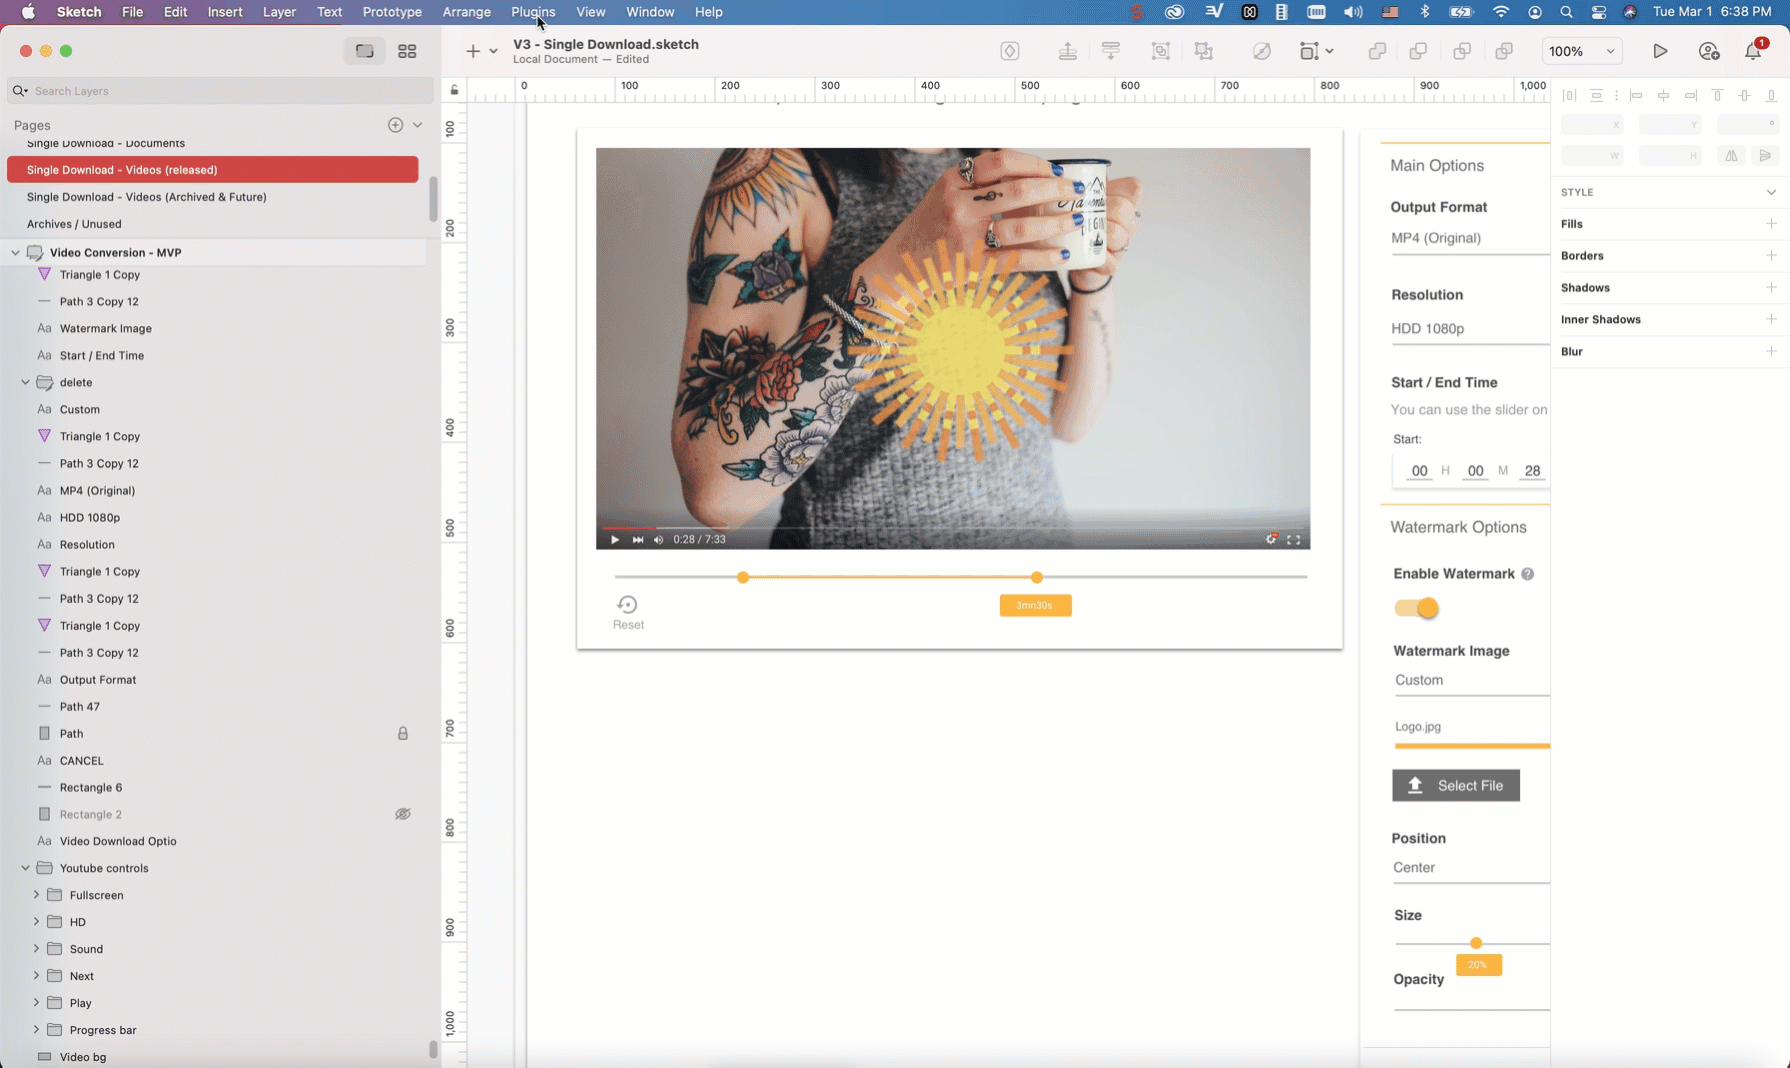Click the Reset button below video
This screenshot has height=1068, width=1790.
[628, 612]
